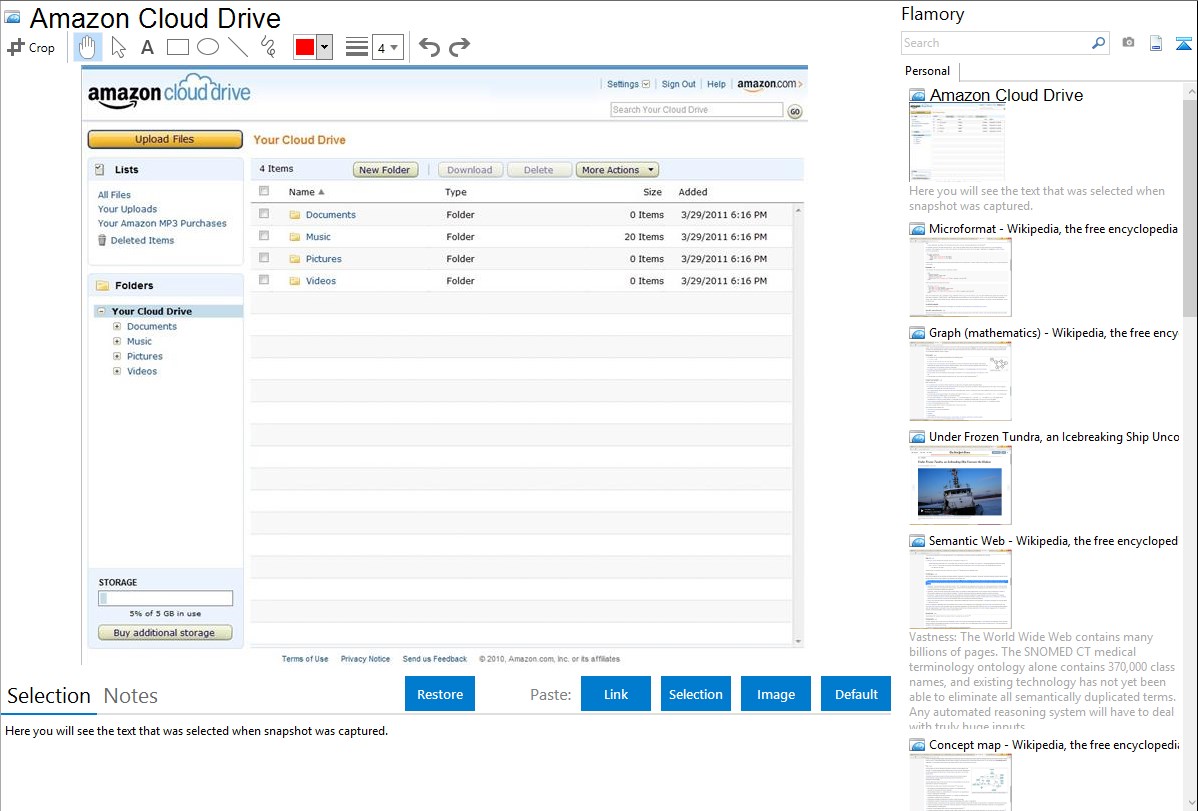Image resolution: width=1198 pixels, height=811 pixels.
Task: Click the document page icon beside camera
Action: point(1156,43)
